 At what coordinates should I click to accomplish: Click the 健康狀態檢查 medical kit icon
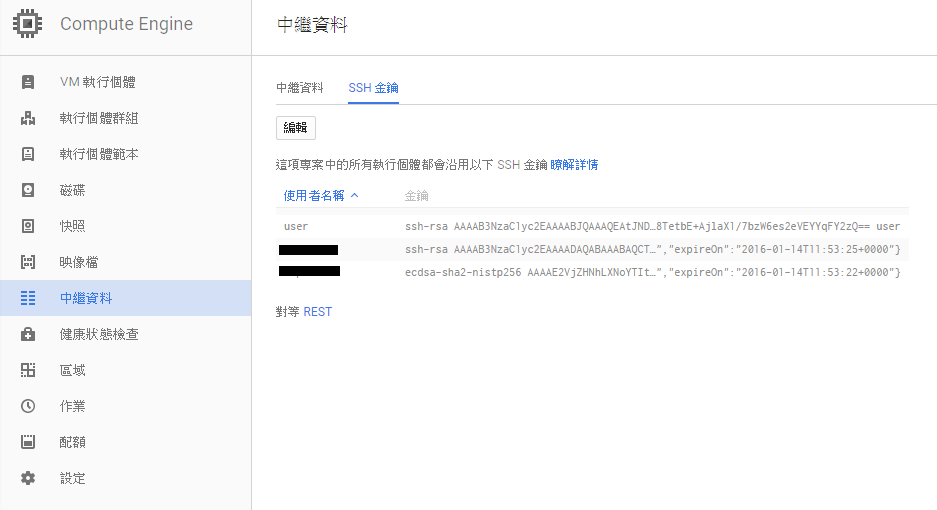28,334
